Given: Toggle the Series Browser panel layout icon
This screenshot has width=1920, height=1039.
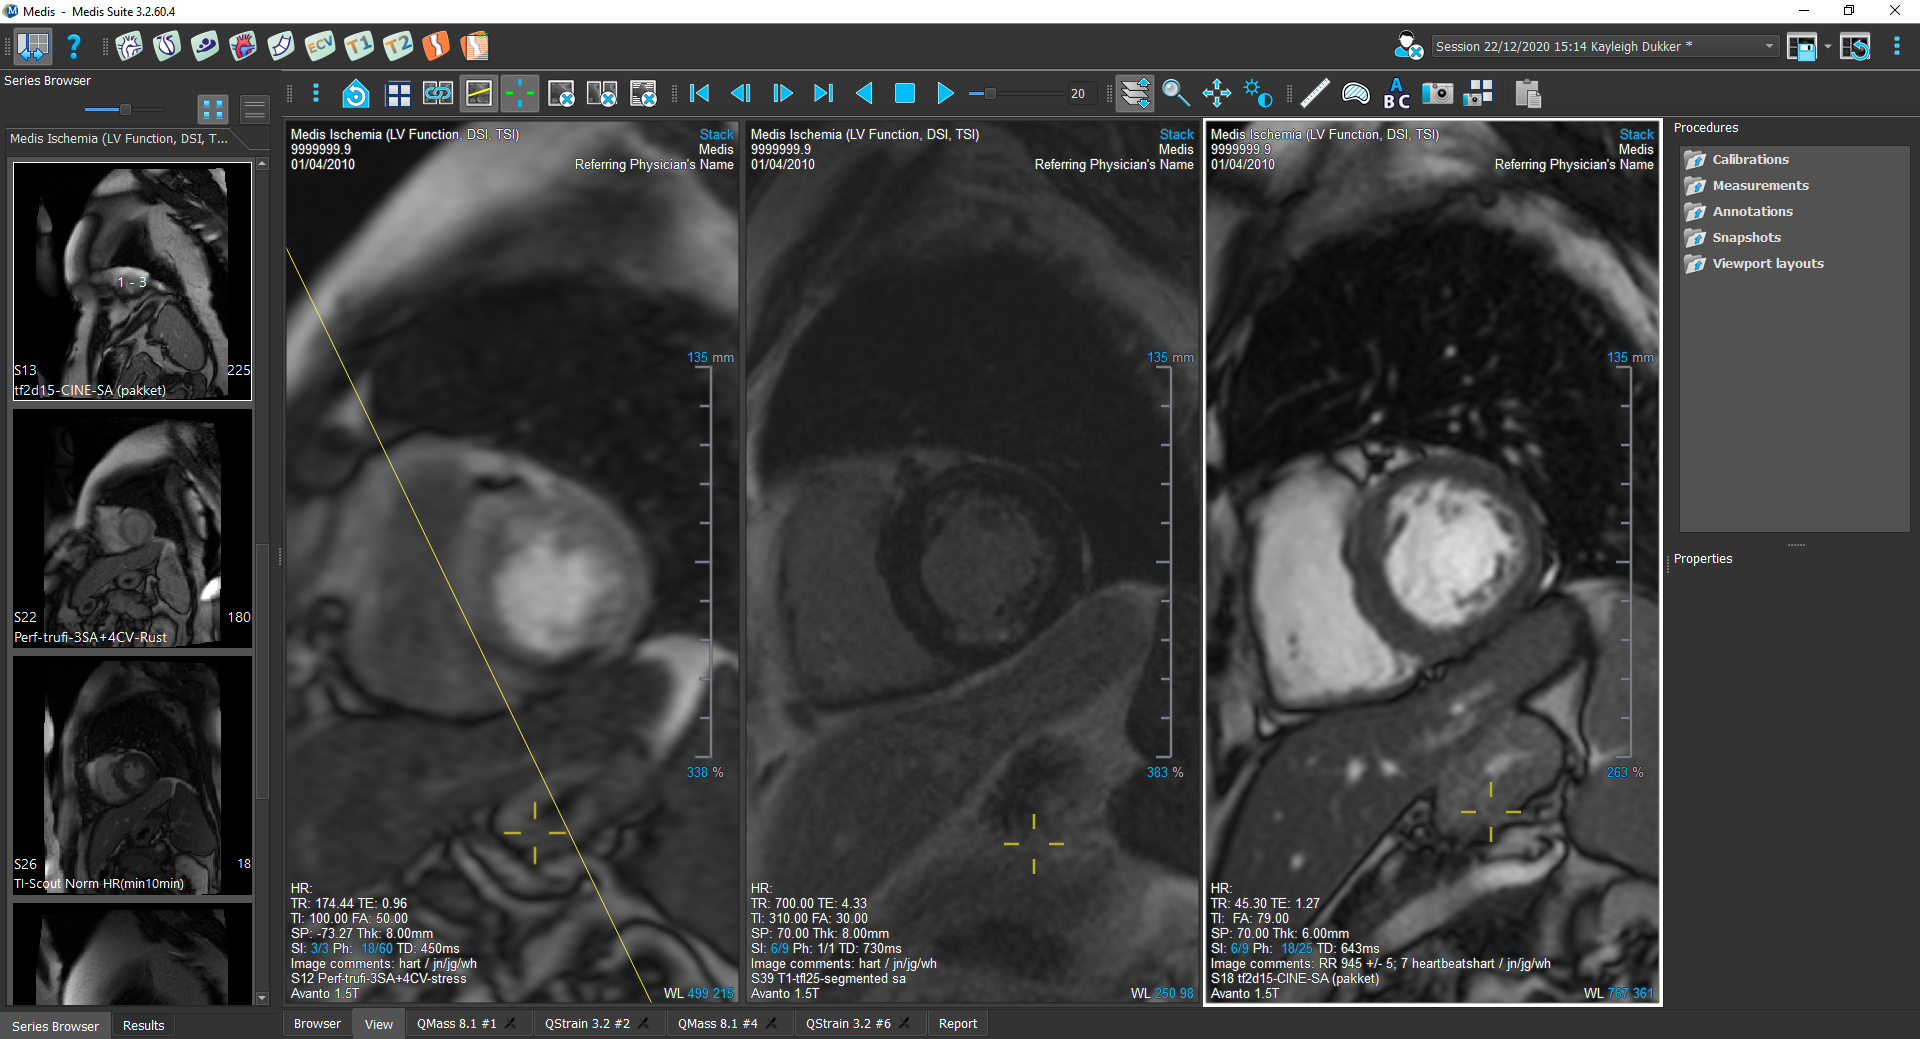Looking at the screenshot, I should (x=33, y=46).
